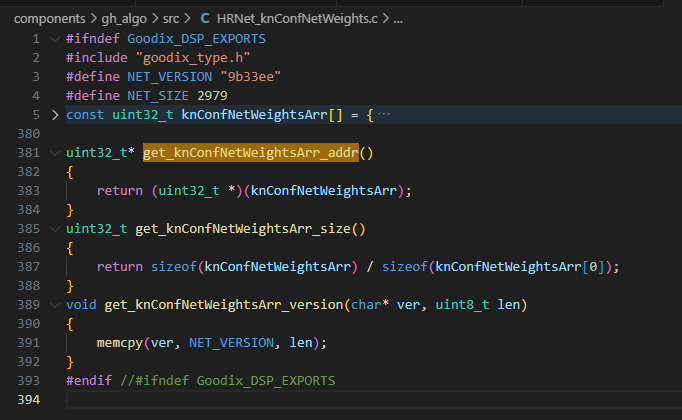Click the memcpy call on line 391
Image resolution: width=682 pixels, height=420 pixels.
120,343
